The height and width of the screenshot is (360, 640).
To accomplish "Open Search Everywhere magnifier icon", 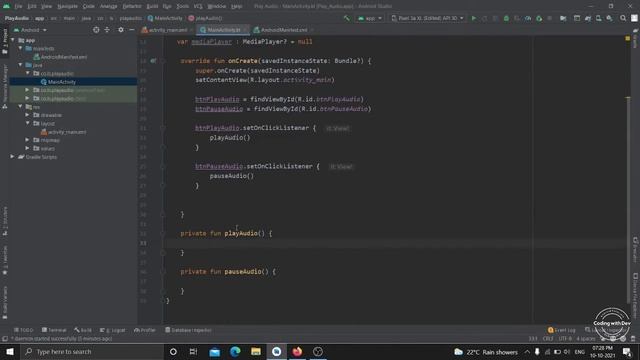I will [623, 18].
